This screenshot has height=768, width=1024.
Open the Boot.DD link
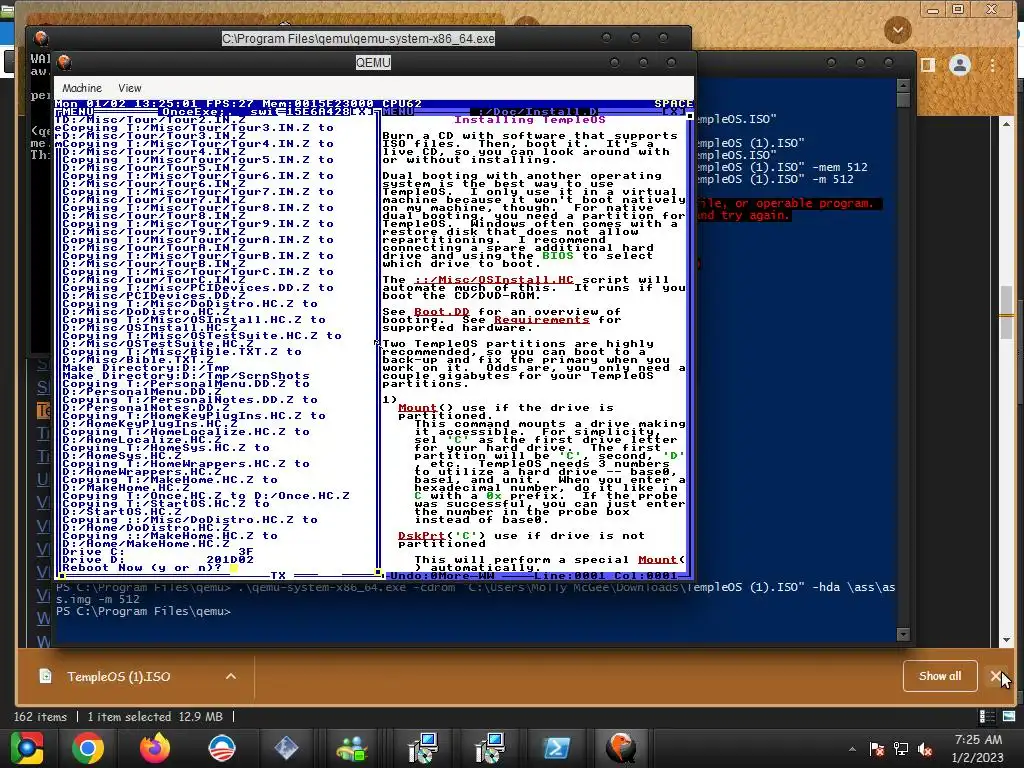pyautogui.click(x=441, y=312)
